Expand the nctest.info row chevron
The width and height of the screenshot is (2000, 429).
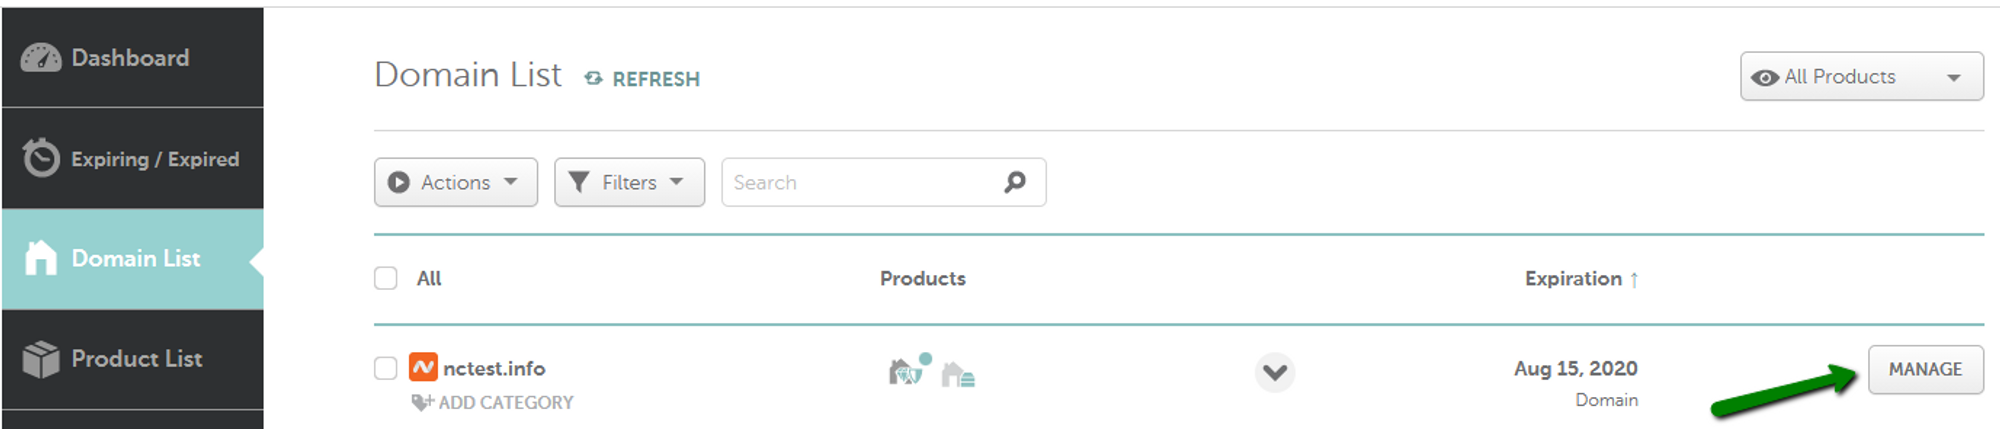click(x=1274, y=372)
